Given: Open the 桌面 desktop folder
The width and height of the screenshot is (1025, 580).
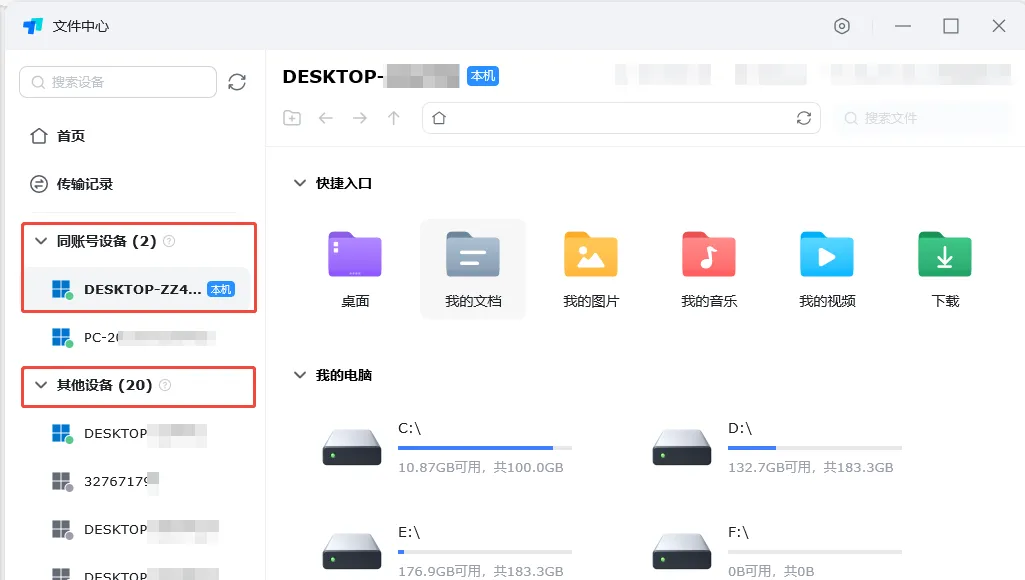Looking at the screenshot, I should click(355, 269).
